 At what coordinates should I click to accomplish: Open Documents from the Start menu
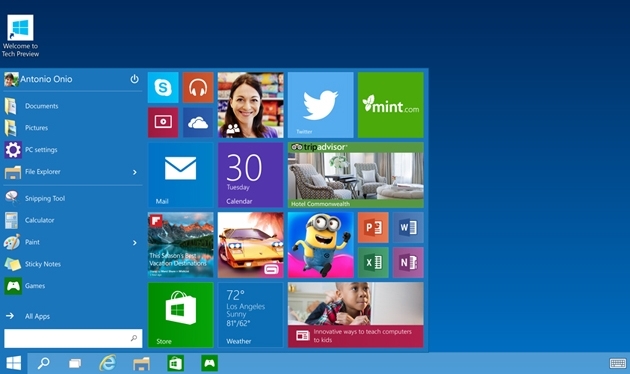72,106
